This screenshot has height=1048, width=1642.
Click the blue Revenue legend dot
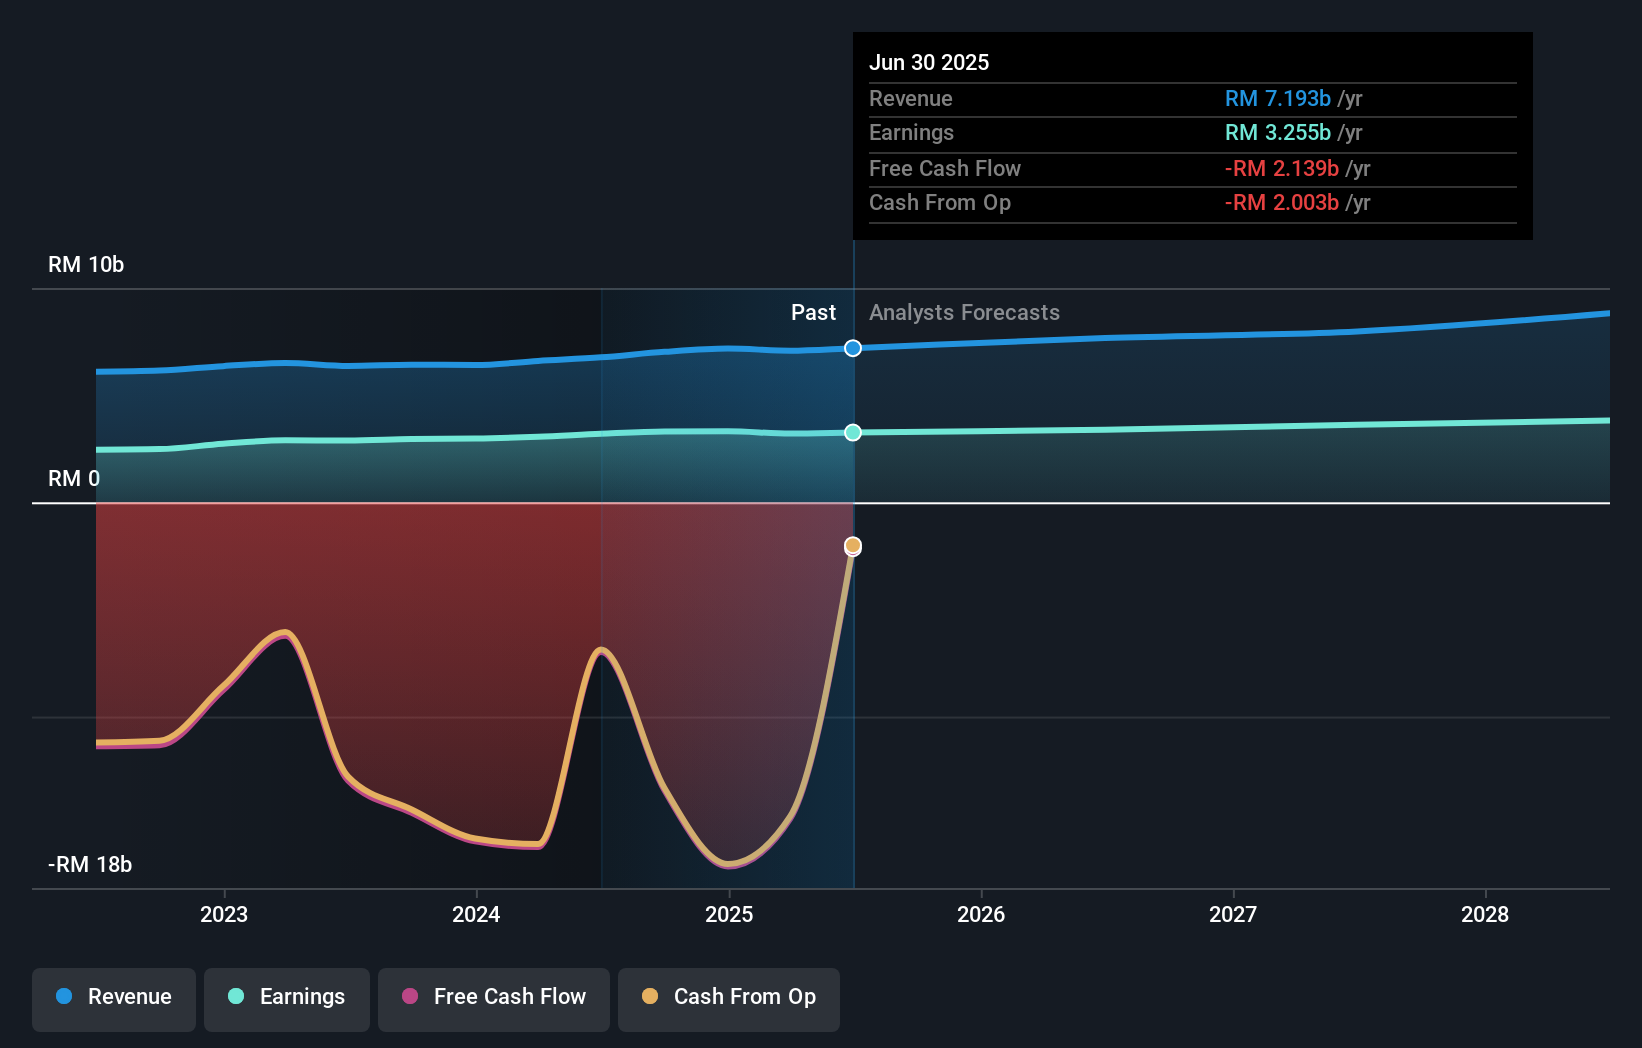pos(64,996)
